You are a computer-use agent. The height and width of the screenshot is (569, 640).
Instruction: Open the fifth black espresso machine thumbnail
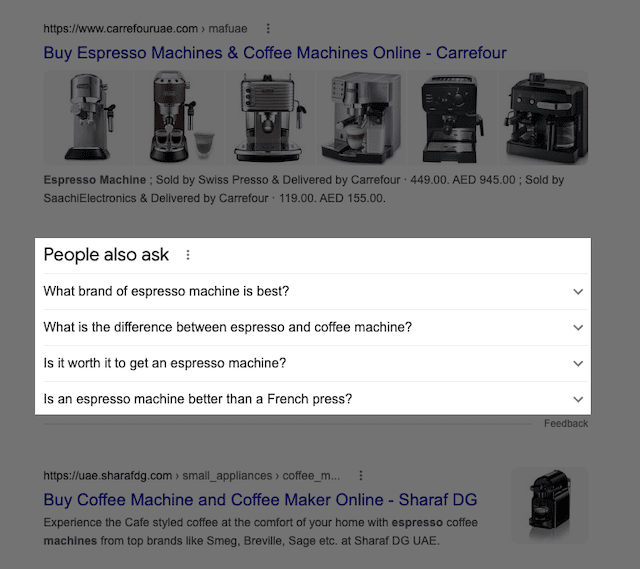[x=452, y=118]
